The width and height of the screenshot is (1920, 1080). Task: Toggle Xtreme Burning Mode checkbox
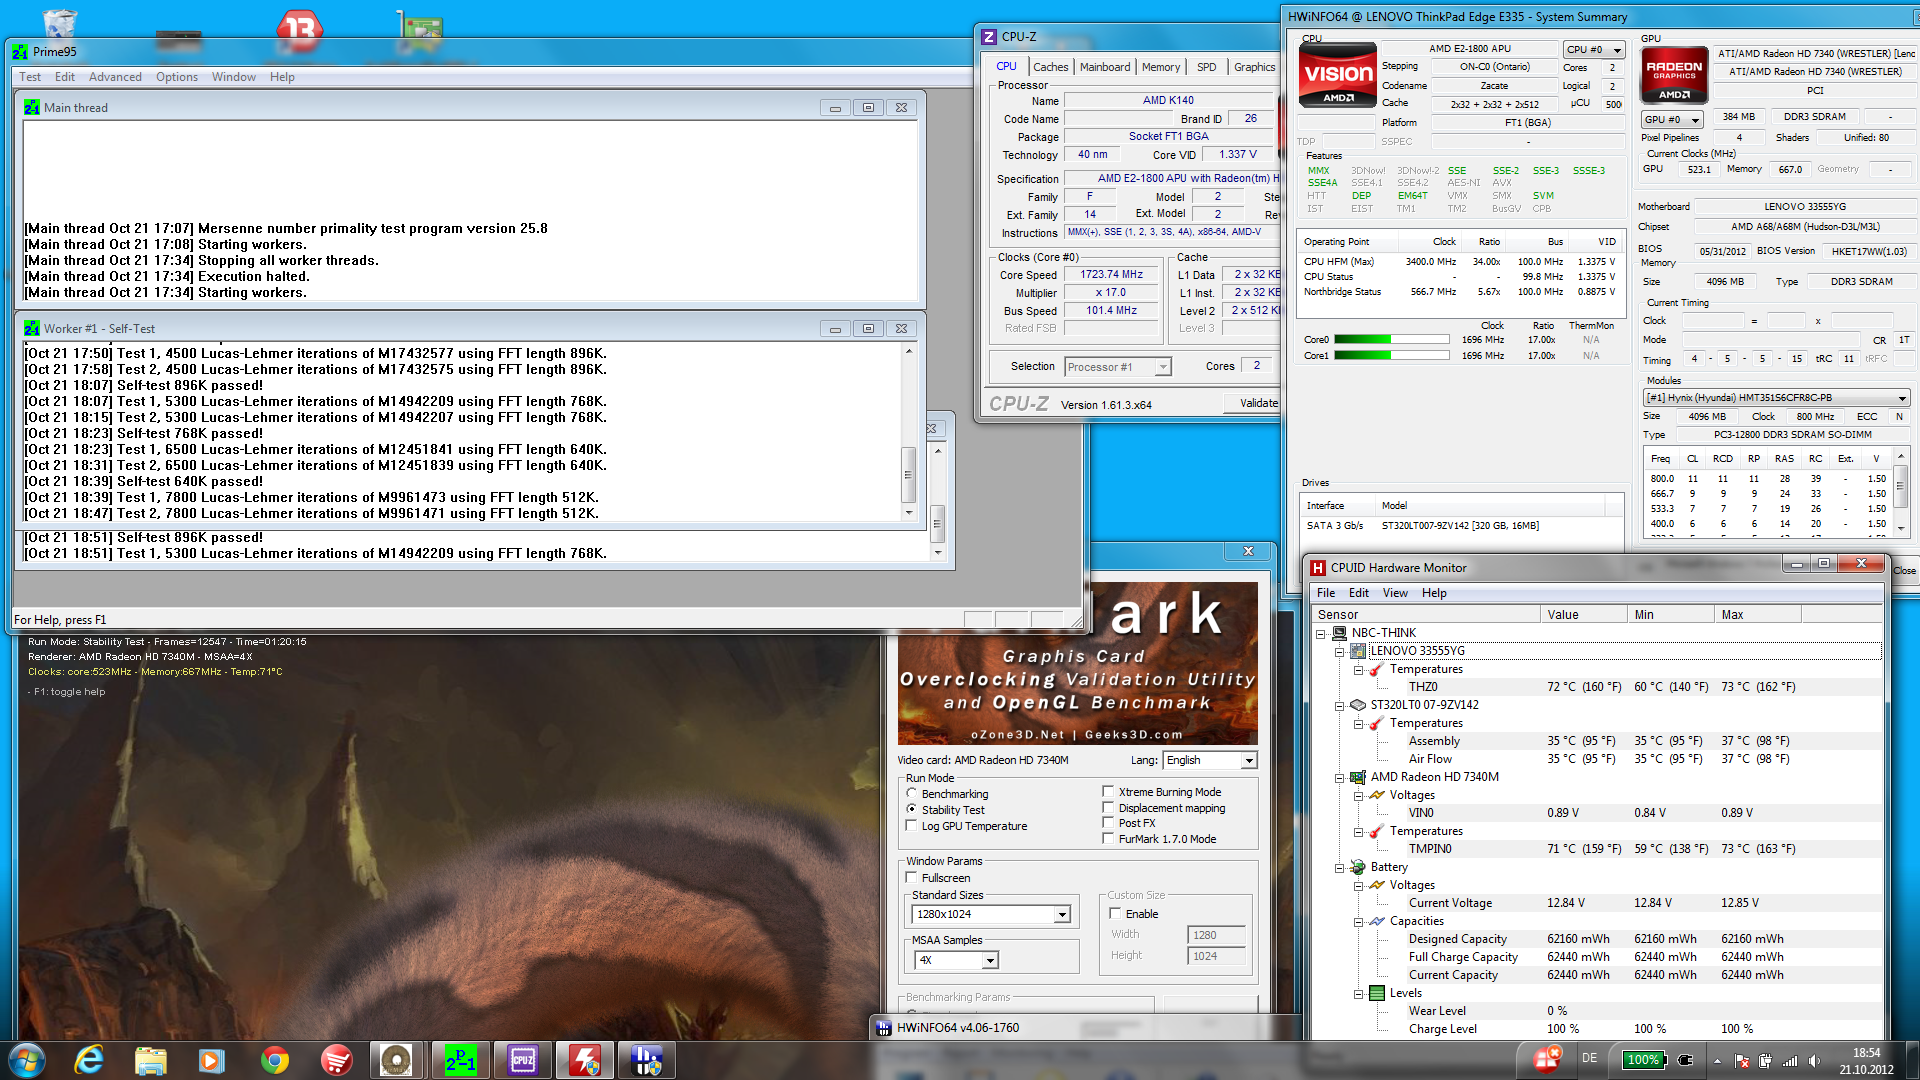(1108, 792)
